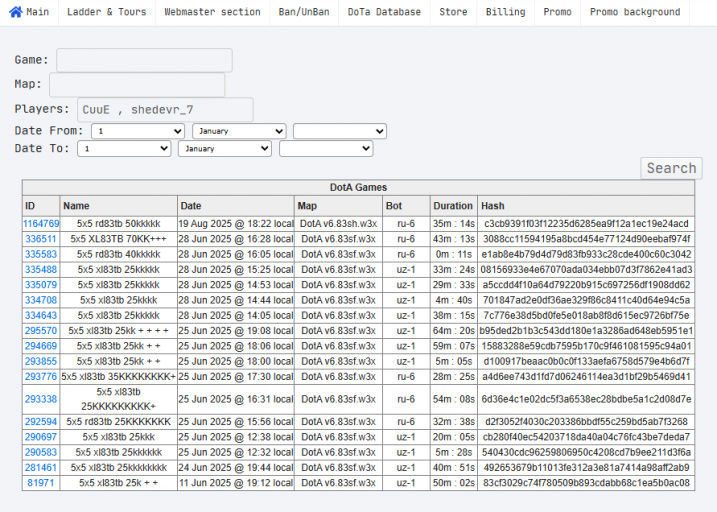The image size is (717, 512).
Task: Click the DotA Games table title
Action: click(x=358, y=187)
